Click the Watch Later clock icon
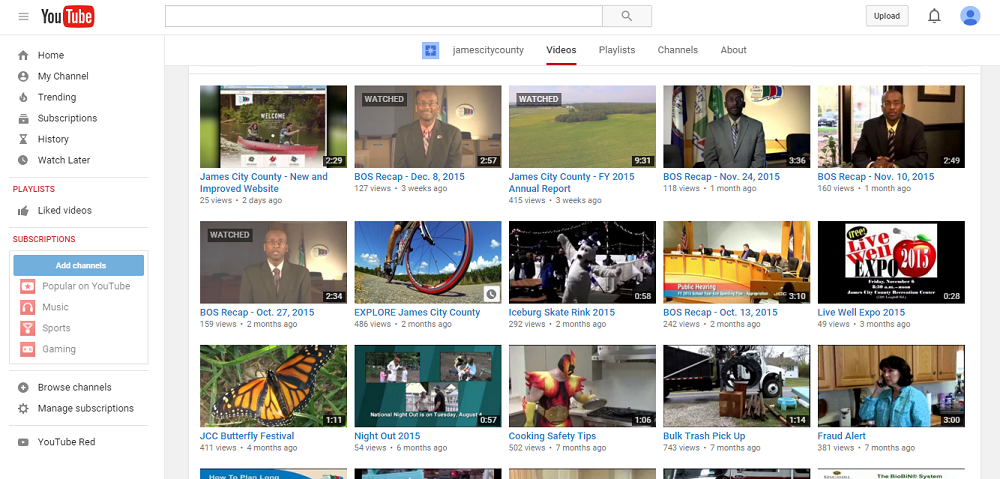This screenshot has height=479, width=1000. tap(24, 160)
